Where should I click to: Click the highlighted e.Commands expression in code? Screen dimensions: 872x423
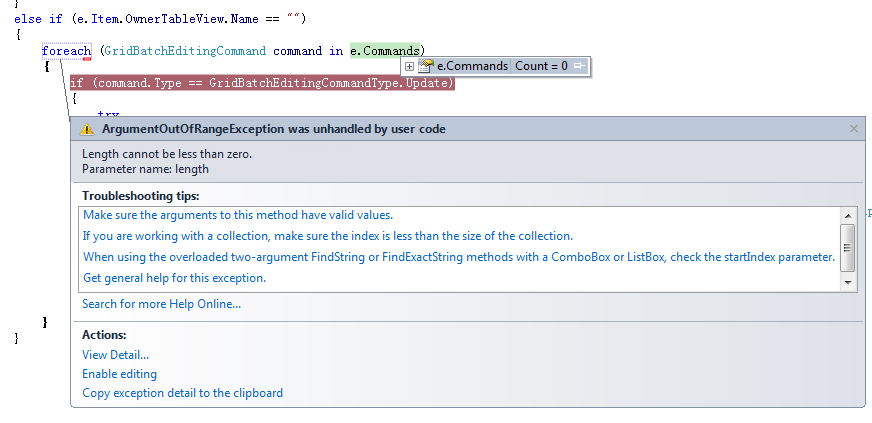tap(386, 50)
